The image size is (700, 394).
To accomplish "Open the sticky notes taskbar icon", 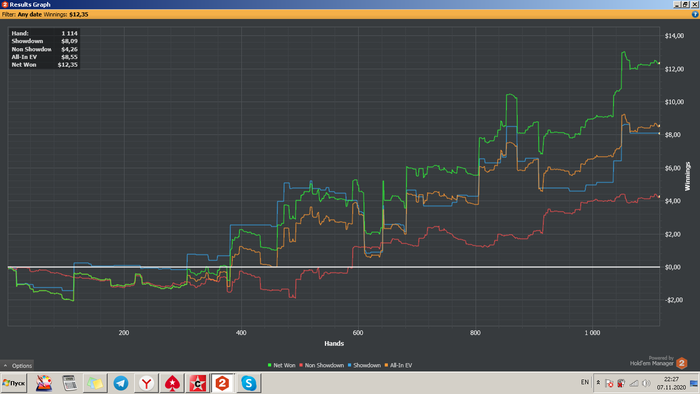I will tap(95, 383).
